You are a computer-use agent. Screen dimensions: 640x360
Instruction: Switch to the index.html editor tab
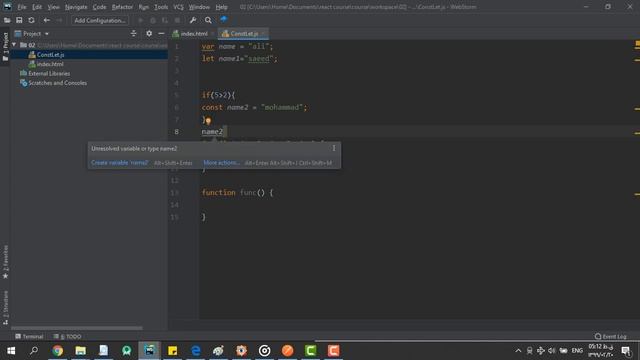coord(193,33)
